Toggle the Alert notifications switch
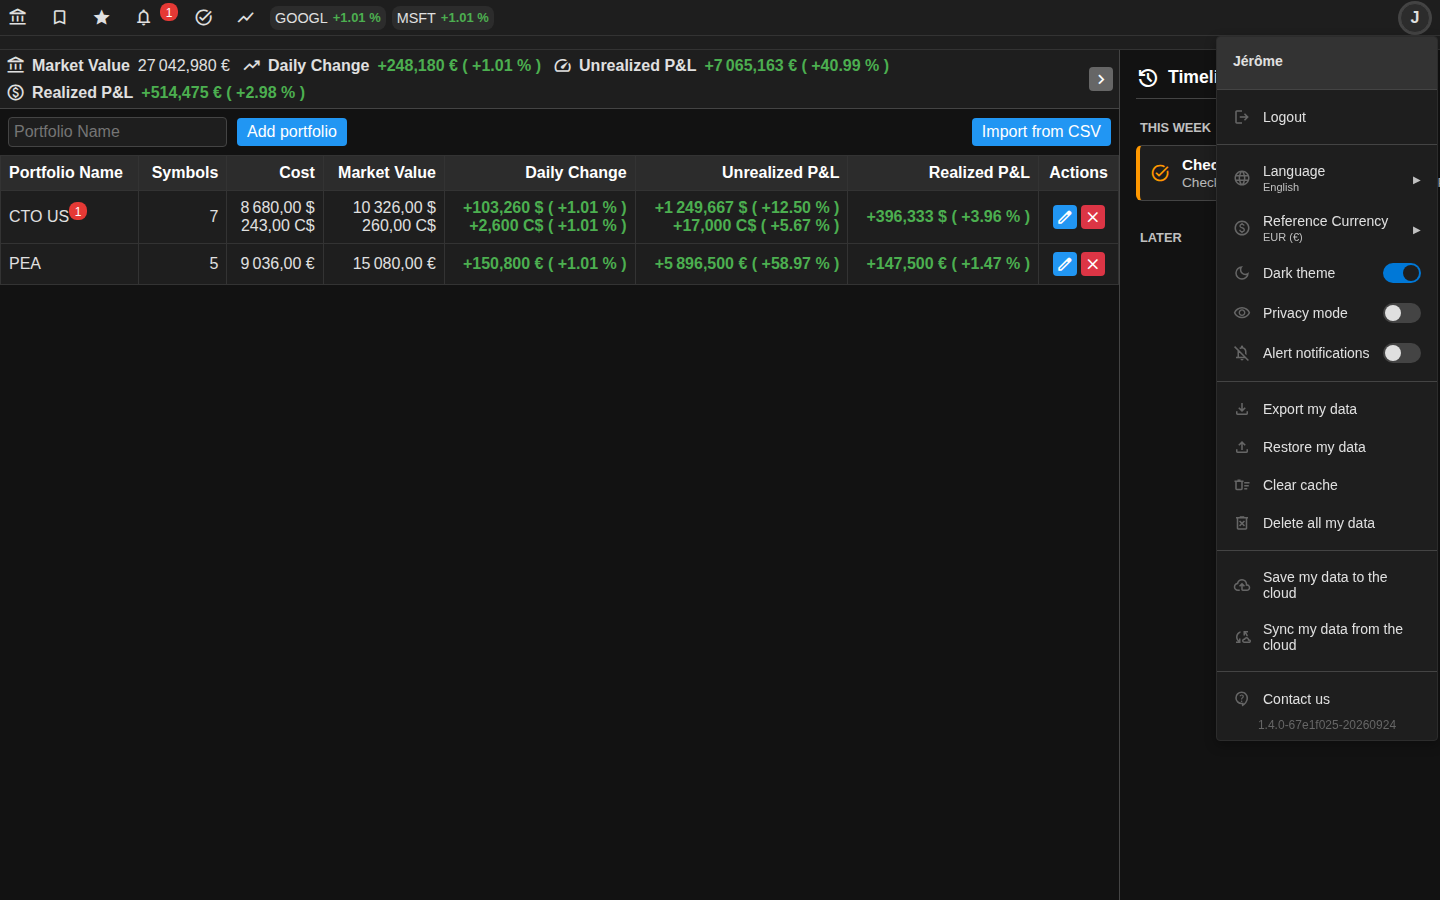 click(1402, 353)
